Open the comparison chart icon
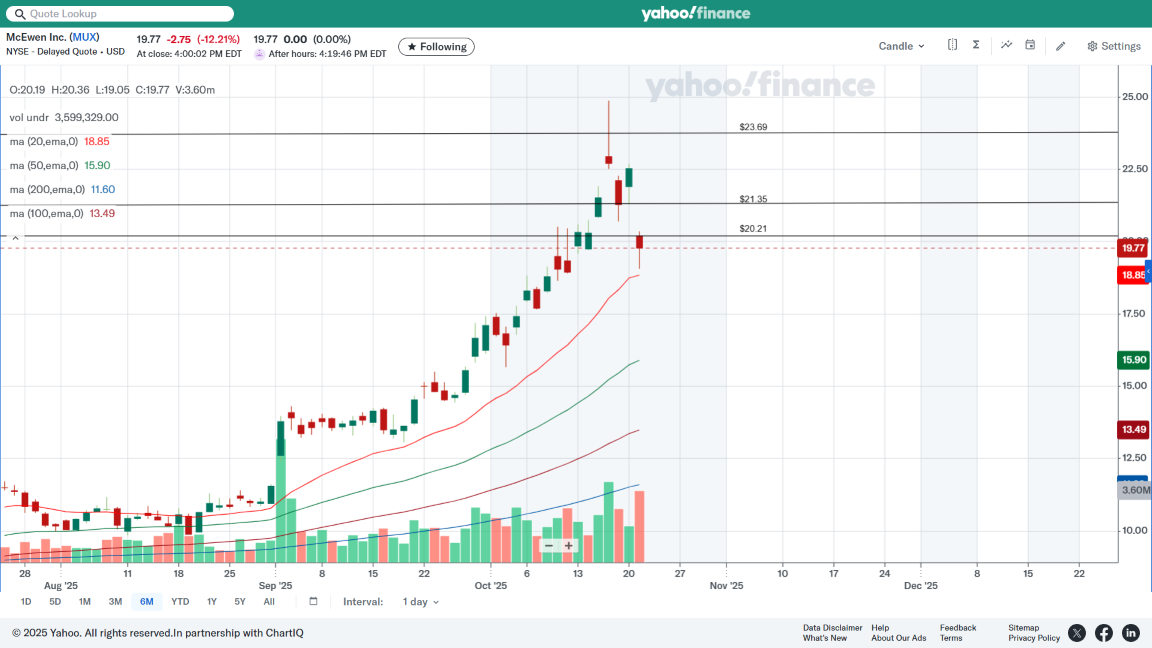Image resolution: width=1152 pixels, height=648 pixels. click(1007, 45)
